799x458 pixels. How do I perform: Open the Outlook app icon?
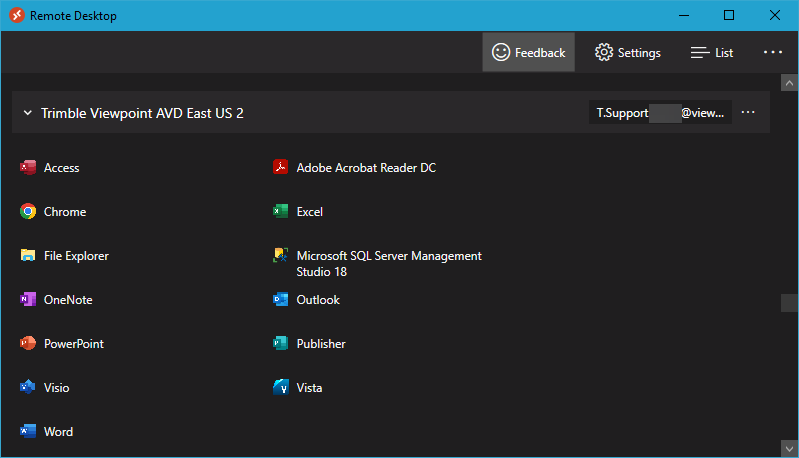point(280,300)
